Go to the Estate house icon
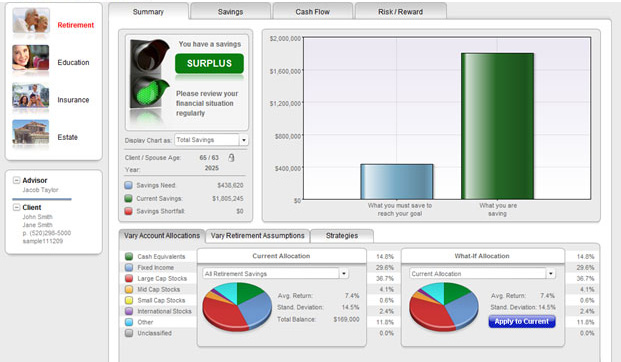Viewport: 621px width, 362px height. point(31,132)
